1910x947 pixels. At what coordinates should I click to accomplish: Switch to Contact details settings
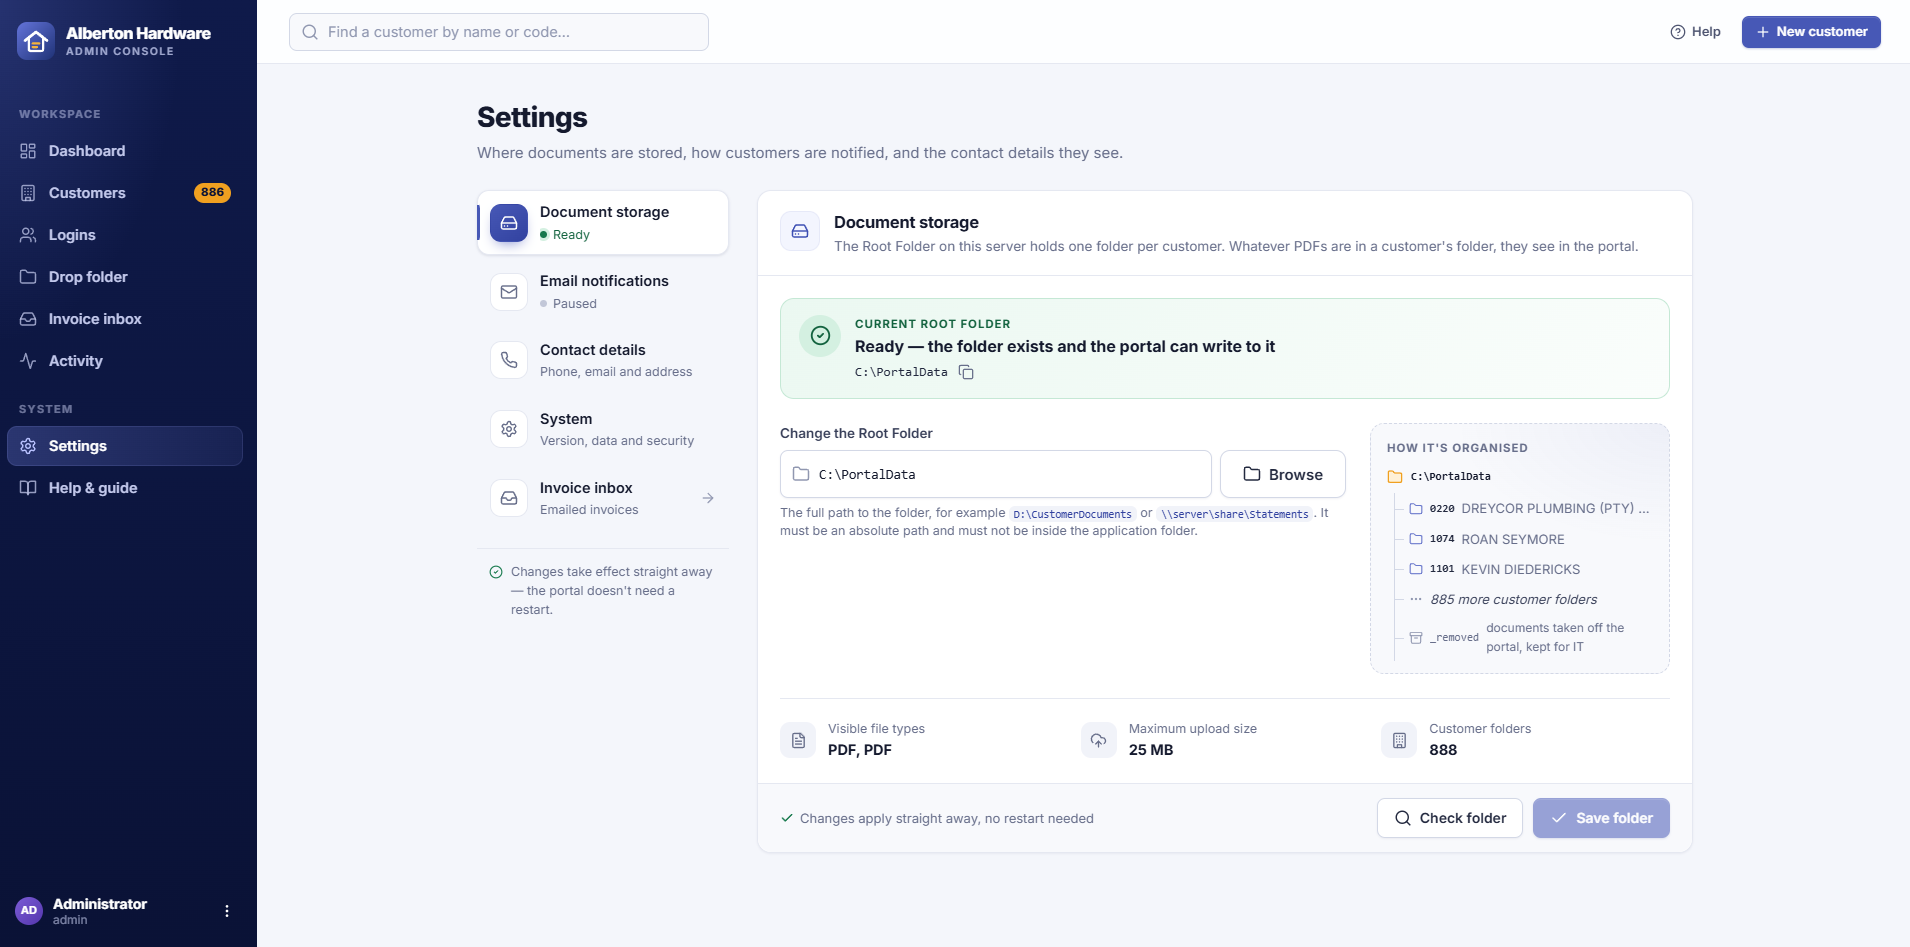(x=603, y=360)
